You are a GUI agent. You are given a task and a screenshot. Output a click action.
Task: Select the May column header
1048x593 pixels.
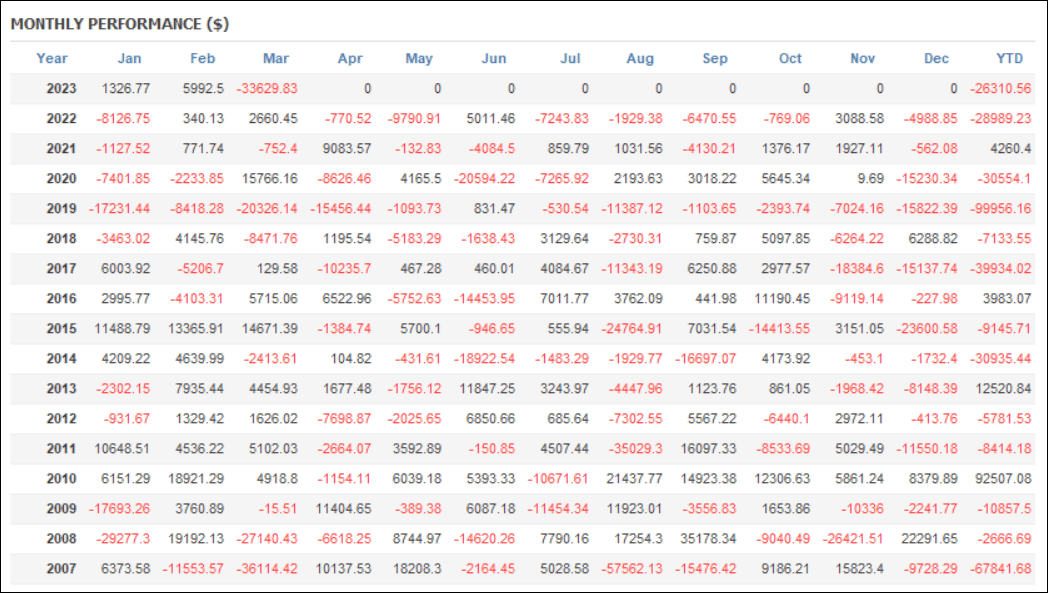click(419, 58)
